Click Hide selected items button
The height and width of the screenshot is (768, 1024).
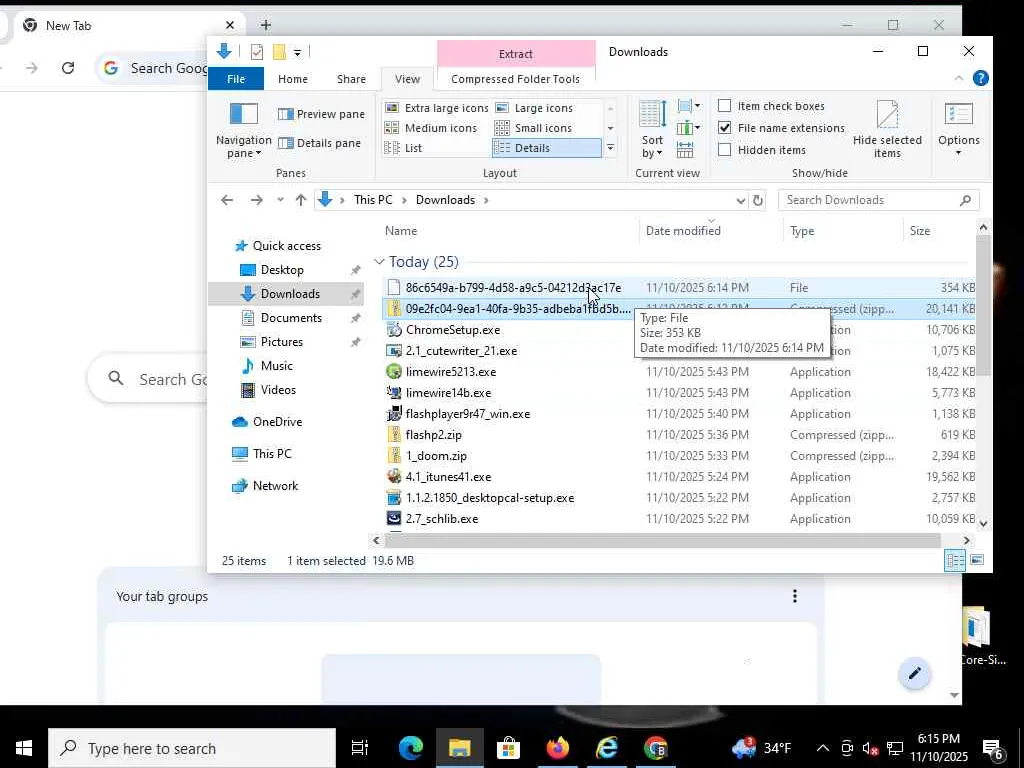887,129
